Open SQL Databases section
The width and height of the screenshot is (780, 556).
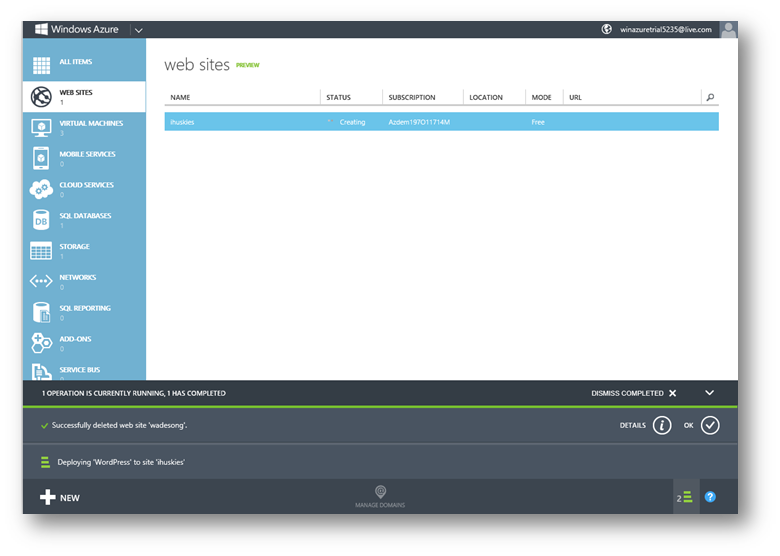(84, 220)
